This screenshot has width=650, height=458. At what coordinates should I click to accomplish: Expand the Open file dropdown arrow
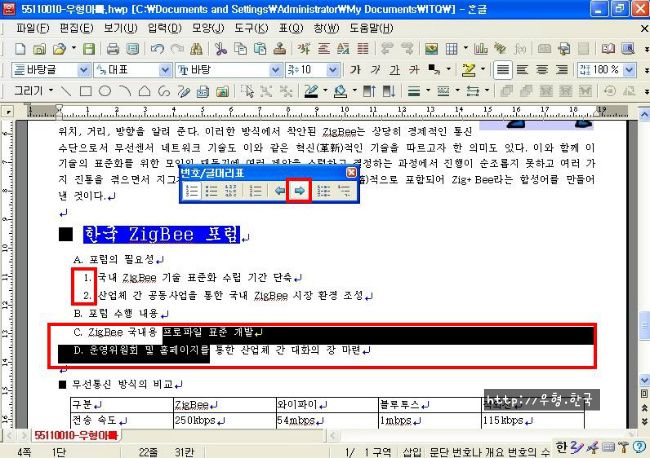[x=74, y=48]
